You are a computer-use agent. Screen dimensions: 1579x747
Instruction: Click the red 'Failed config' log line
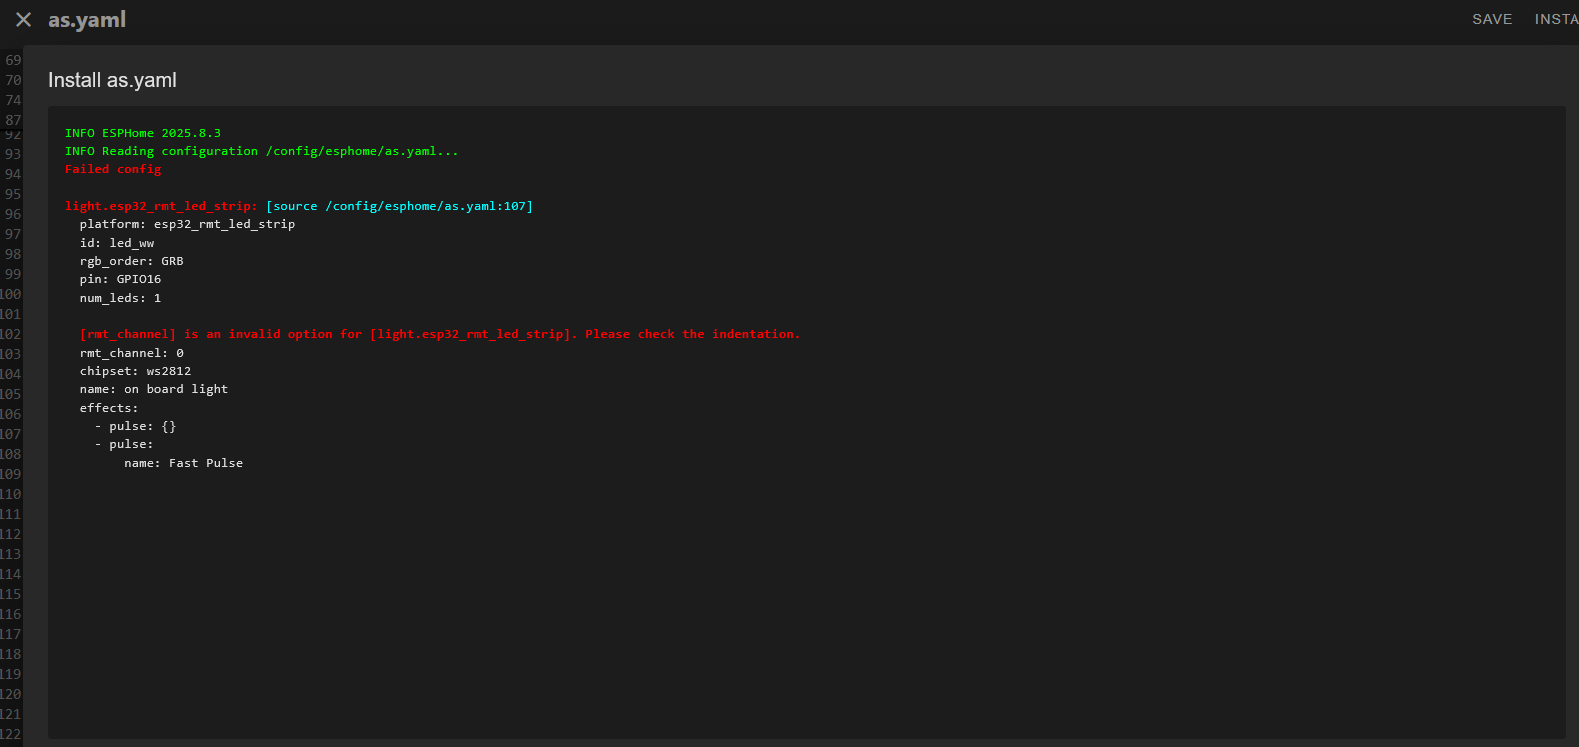(x=113, y=169)
